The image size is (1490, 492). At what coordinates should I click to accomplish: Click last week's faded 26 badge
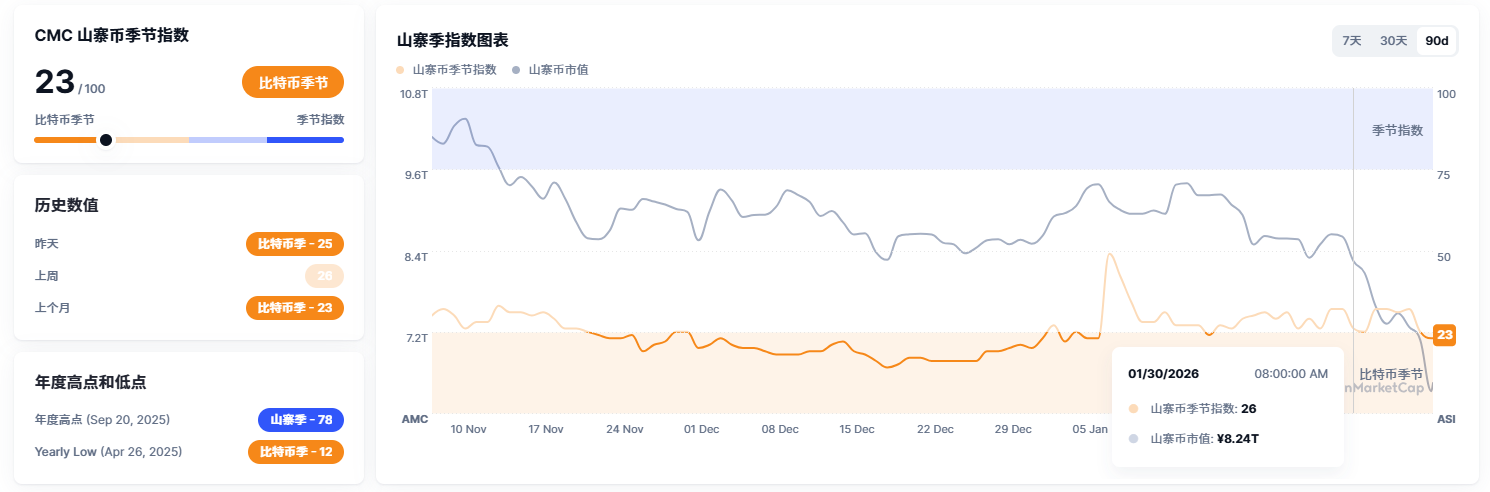point(324,276)
